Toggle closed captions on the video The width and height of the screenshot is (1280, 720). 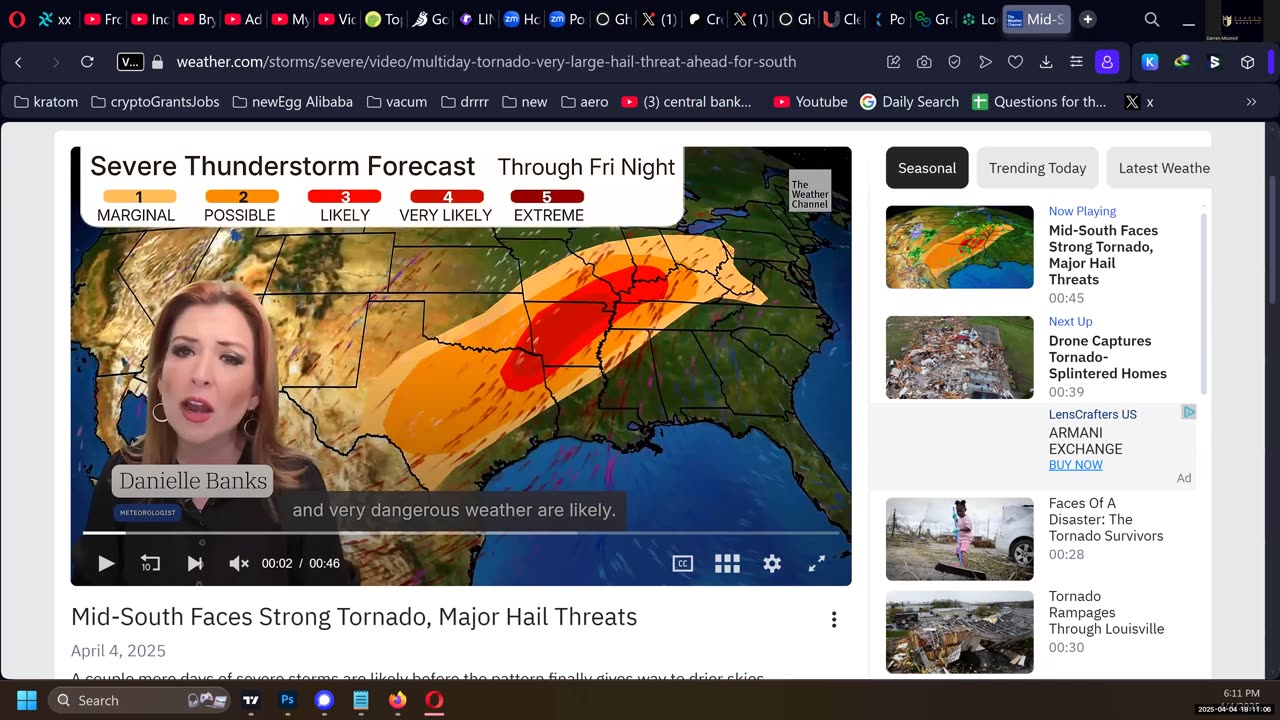[683, 563]
